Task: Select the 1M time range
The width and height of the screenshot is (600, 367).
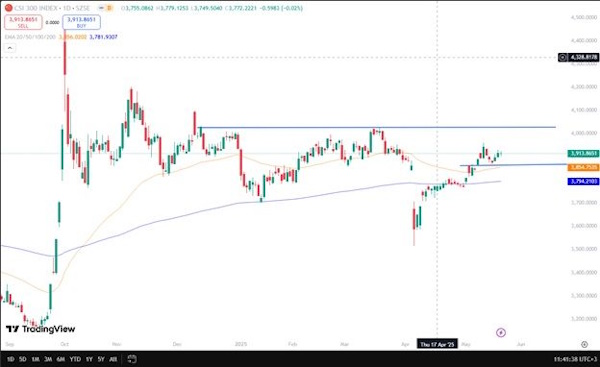Action: coord(35,359)
